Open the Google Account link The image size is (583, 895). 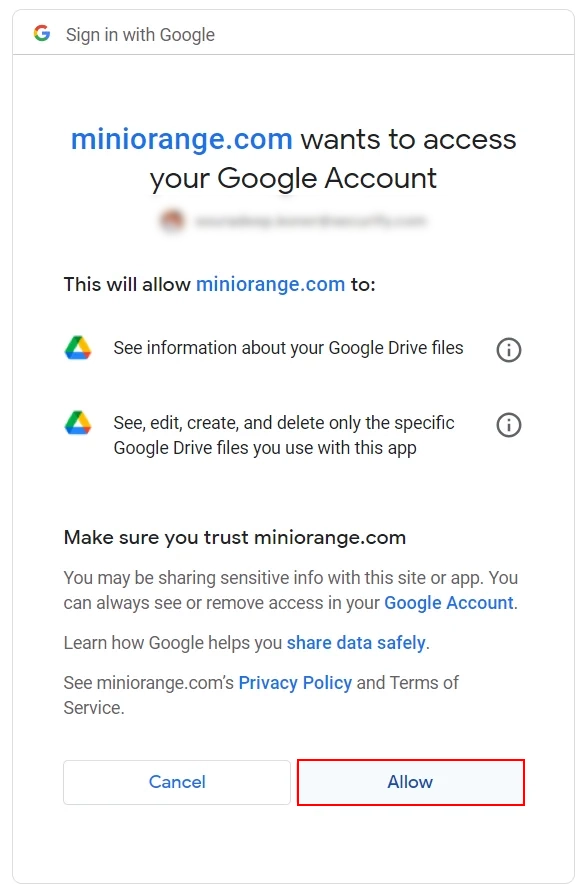(449, 603)
